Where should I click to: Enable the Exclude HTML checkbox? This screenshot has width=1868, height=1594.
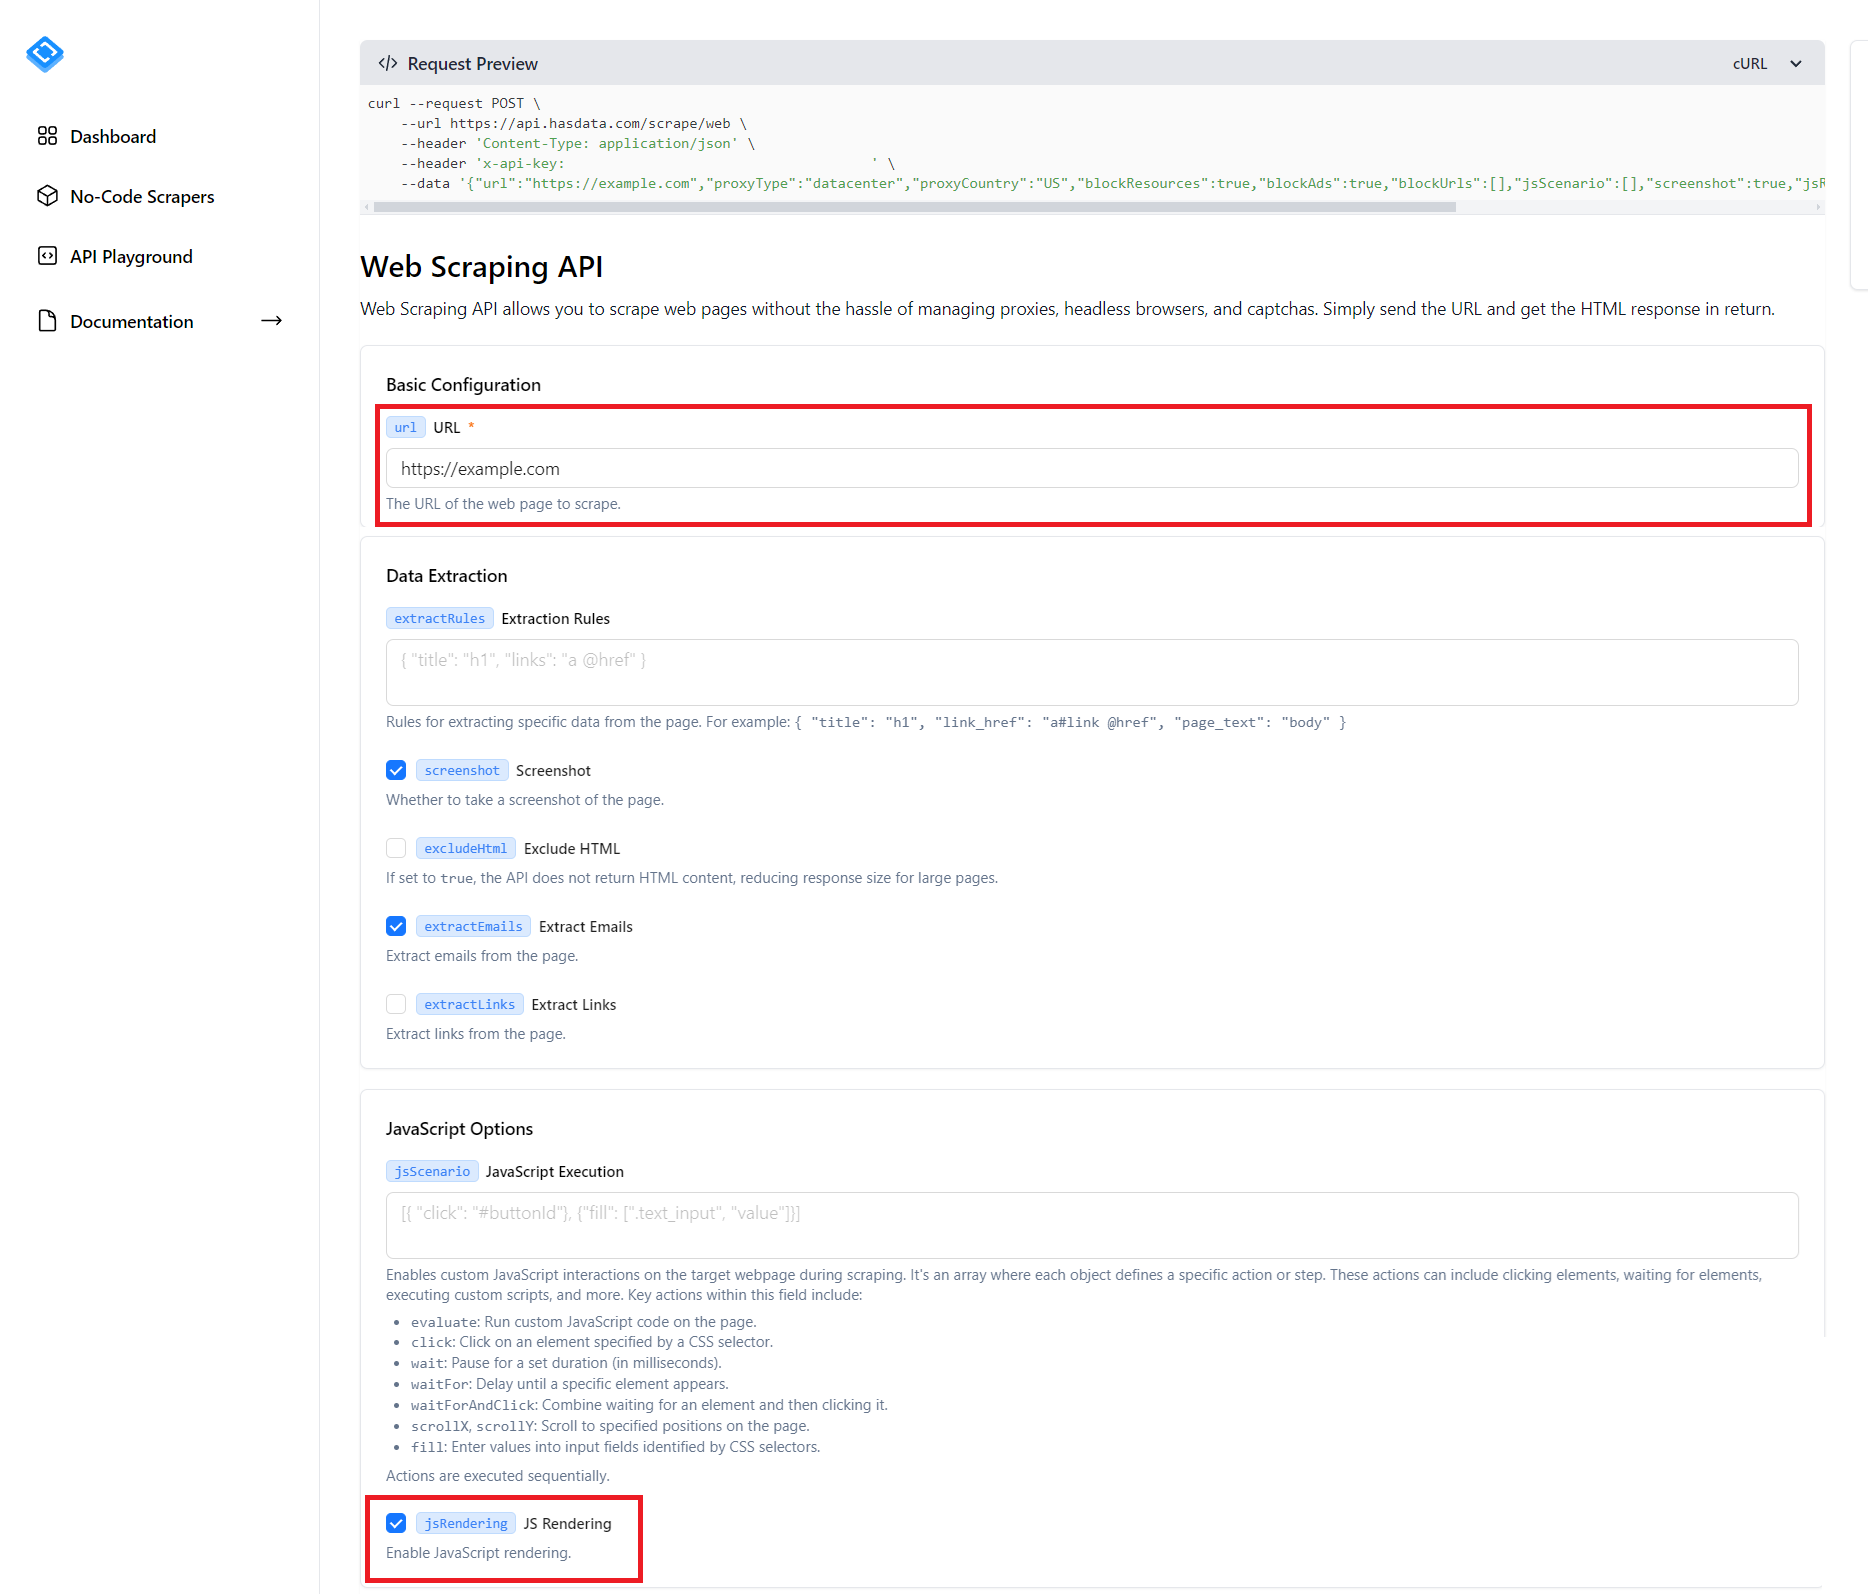(x=396, y=848)
